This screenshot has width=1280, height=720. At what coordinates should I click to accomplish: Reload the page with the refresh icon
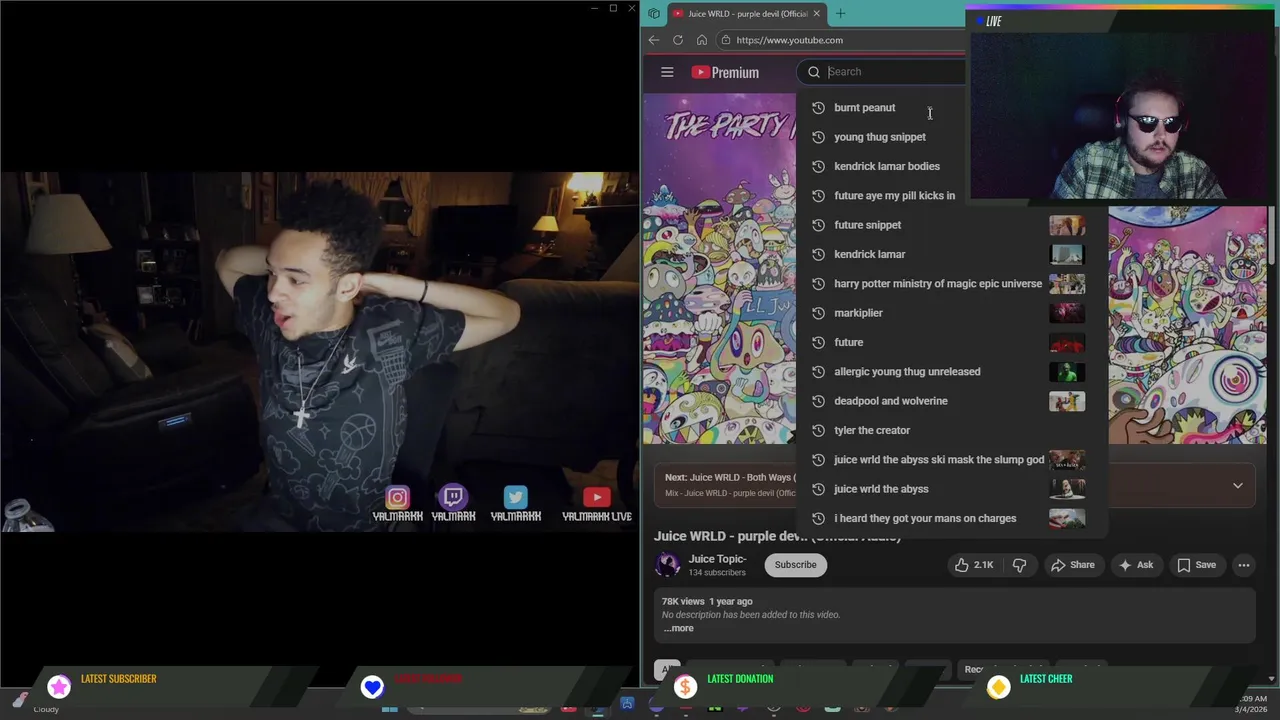(x=678, y=40)
